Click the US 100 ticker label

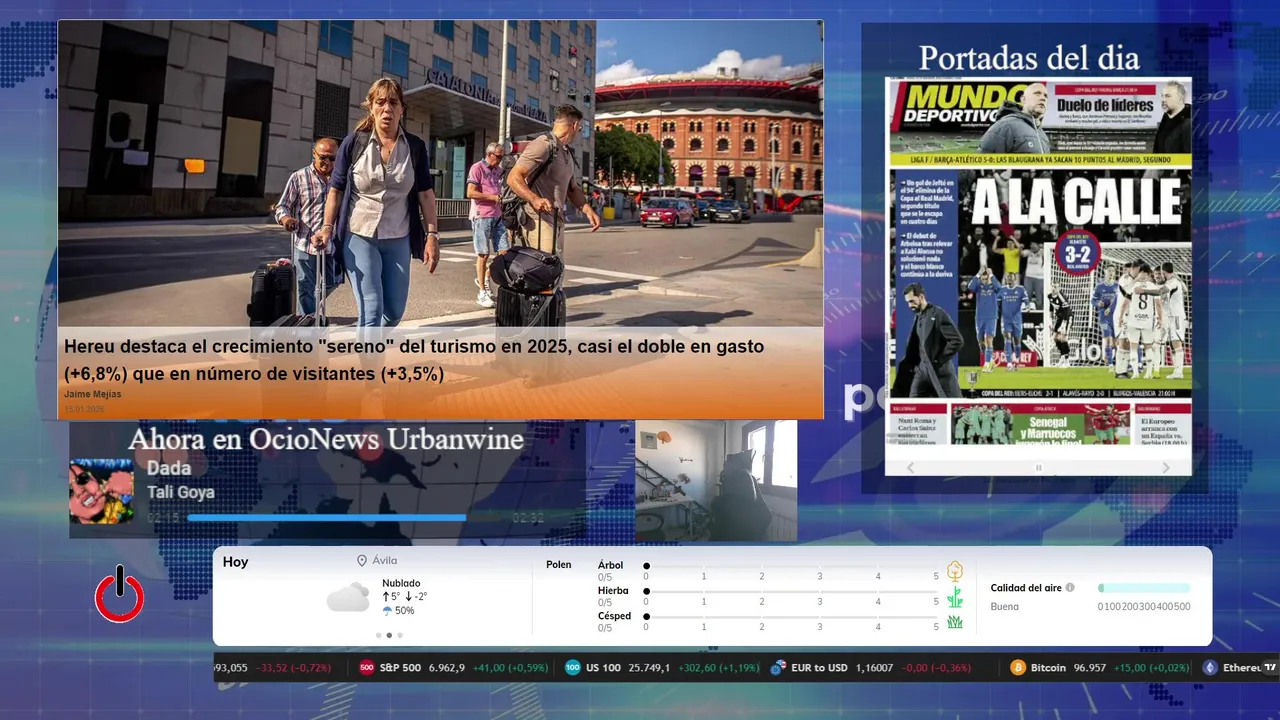pos(603,667)
